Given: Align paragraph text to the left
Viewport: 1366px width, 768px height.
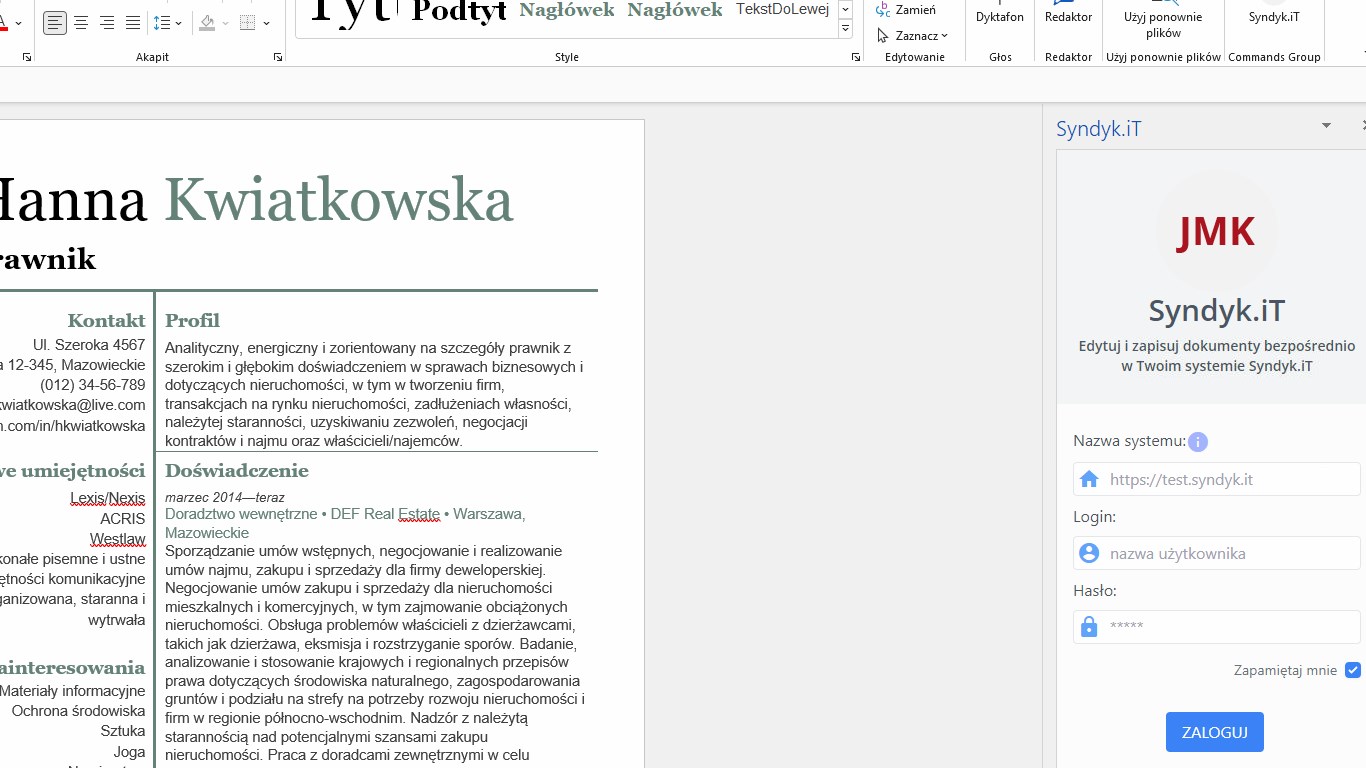Looking at the screenshot, I should (x=55, y=22).
